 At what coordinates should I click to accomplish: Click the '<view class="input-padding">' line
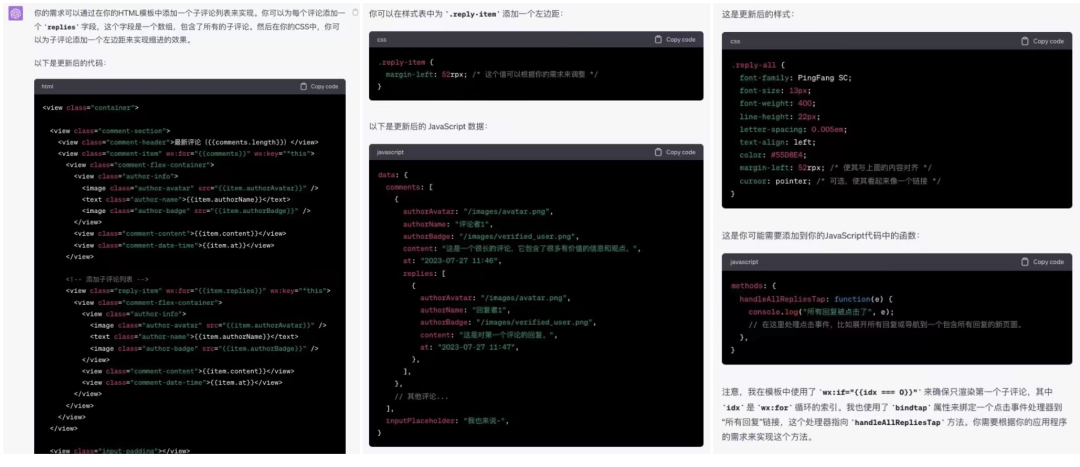coord(120,451)
